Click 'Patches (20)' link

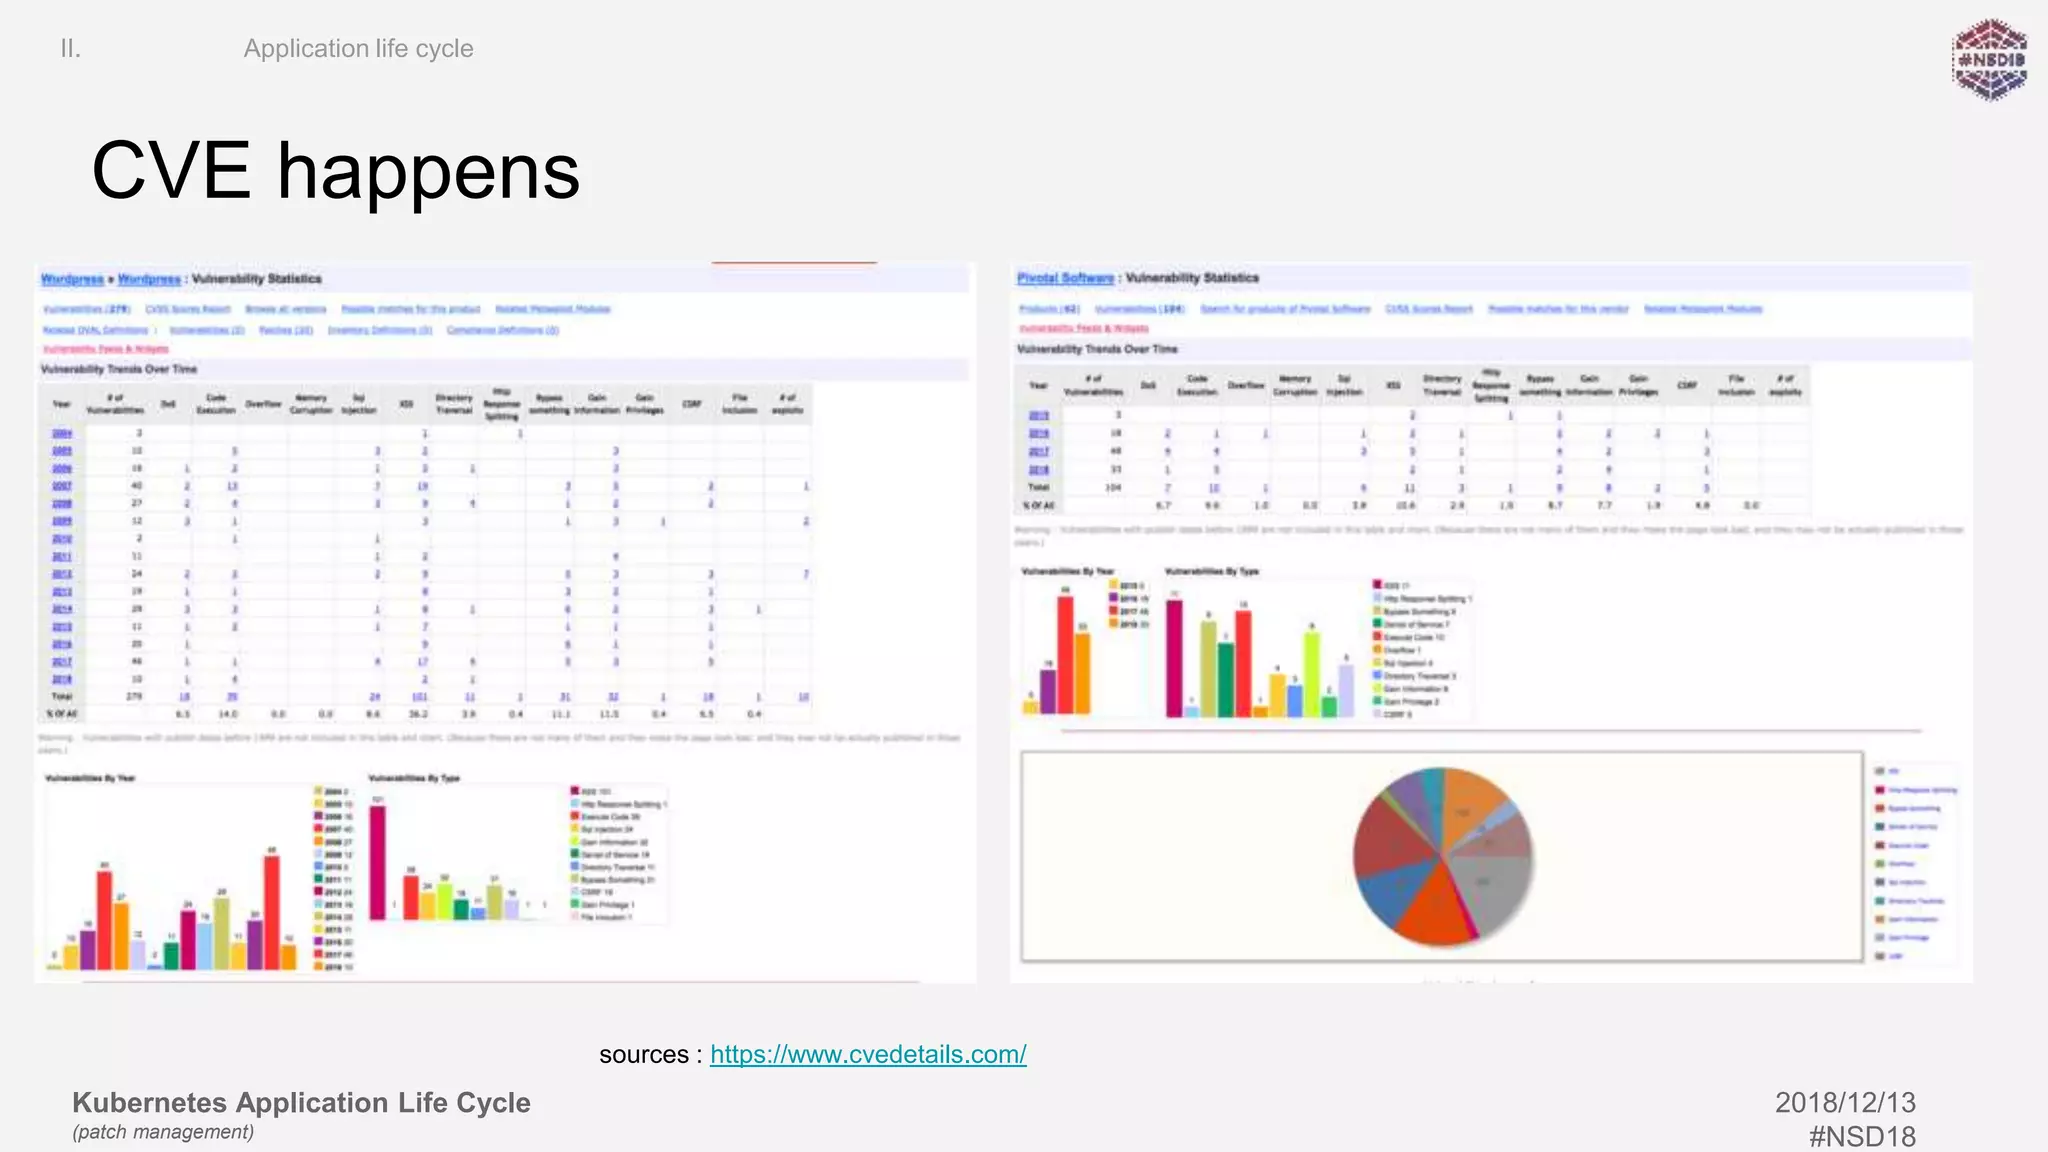[x=286, y=330]
